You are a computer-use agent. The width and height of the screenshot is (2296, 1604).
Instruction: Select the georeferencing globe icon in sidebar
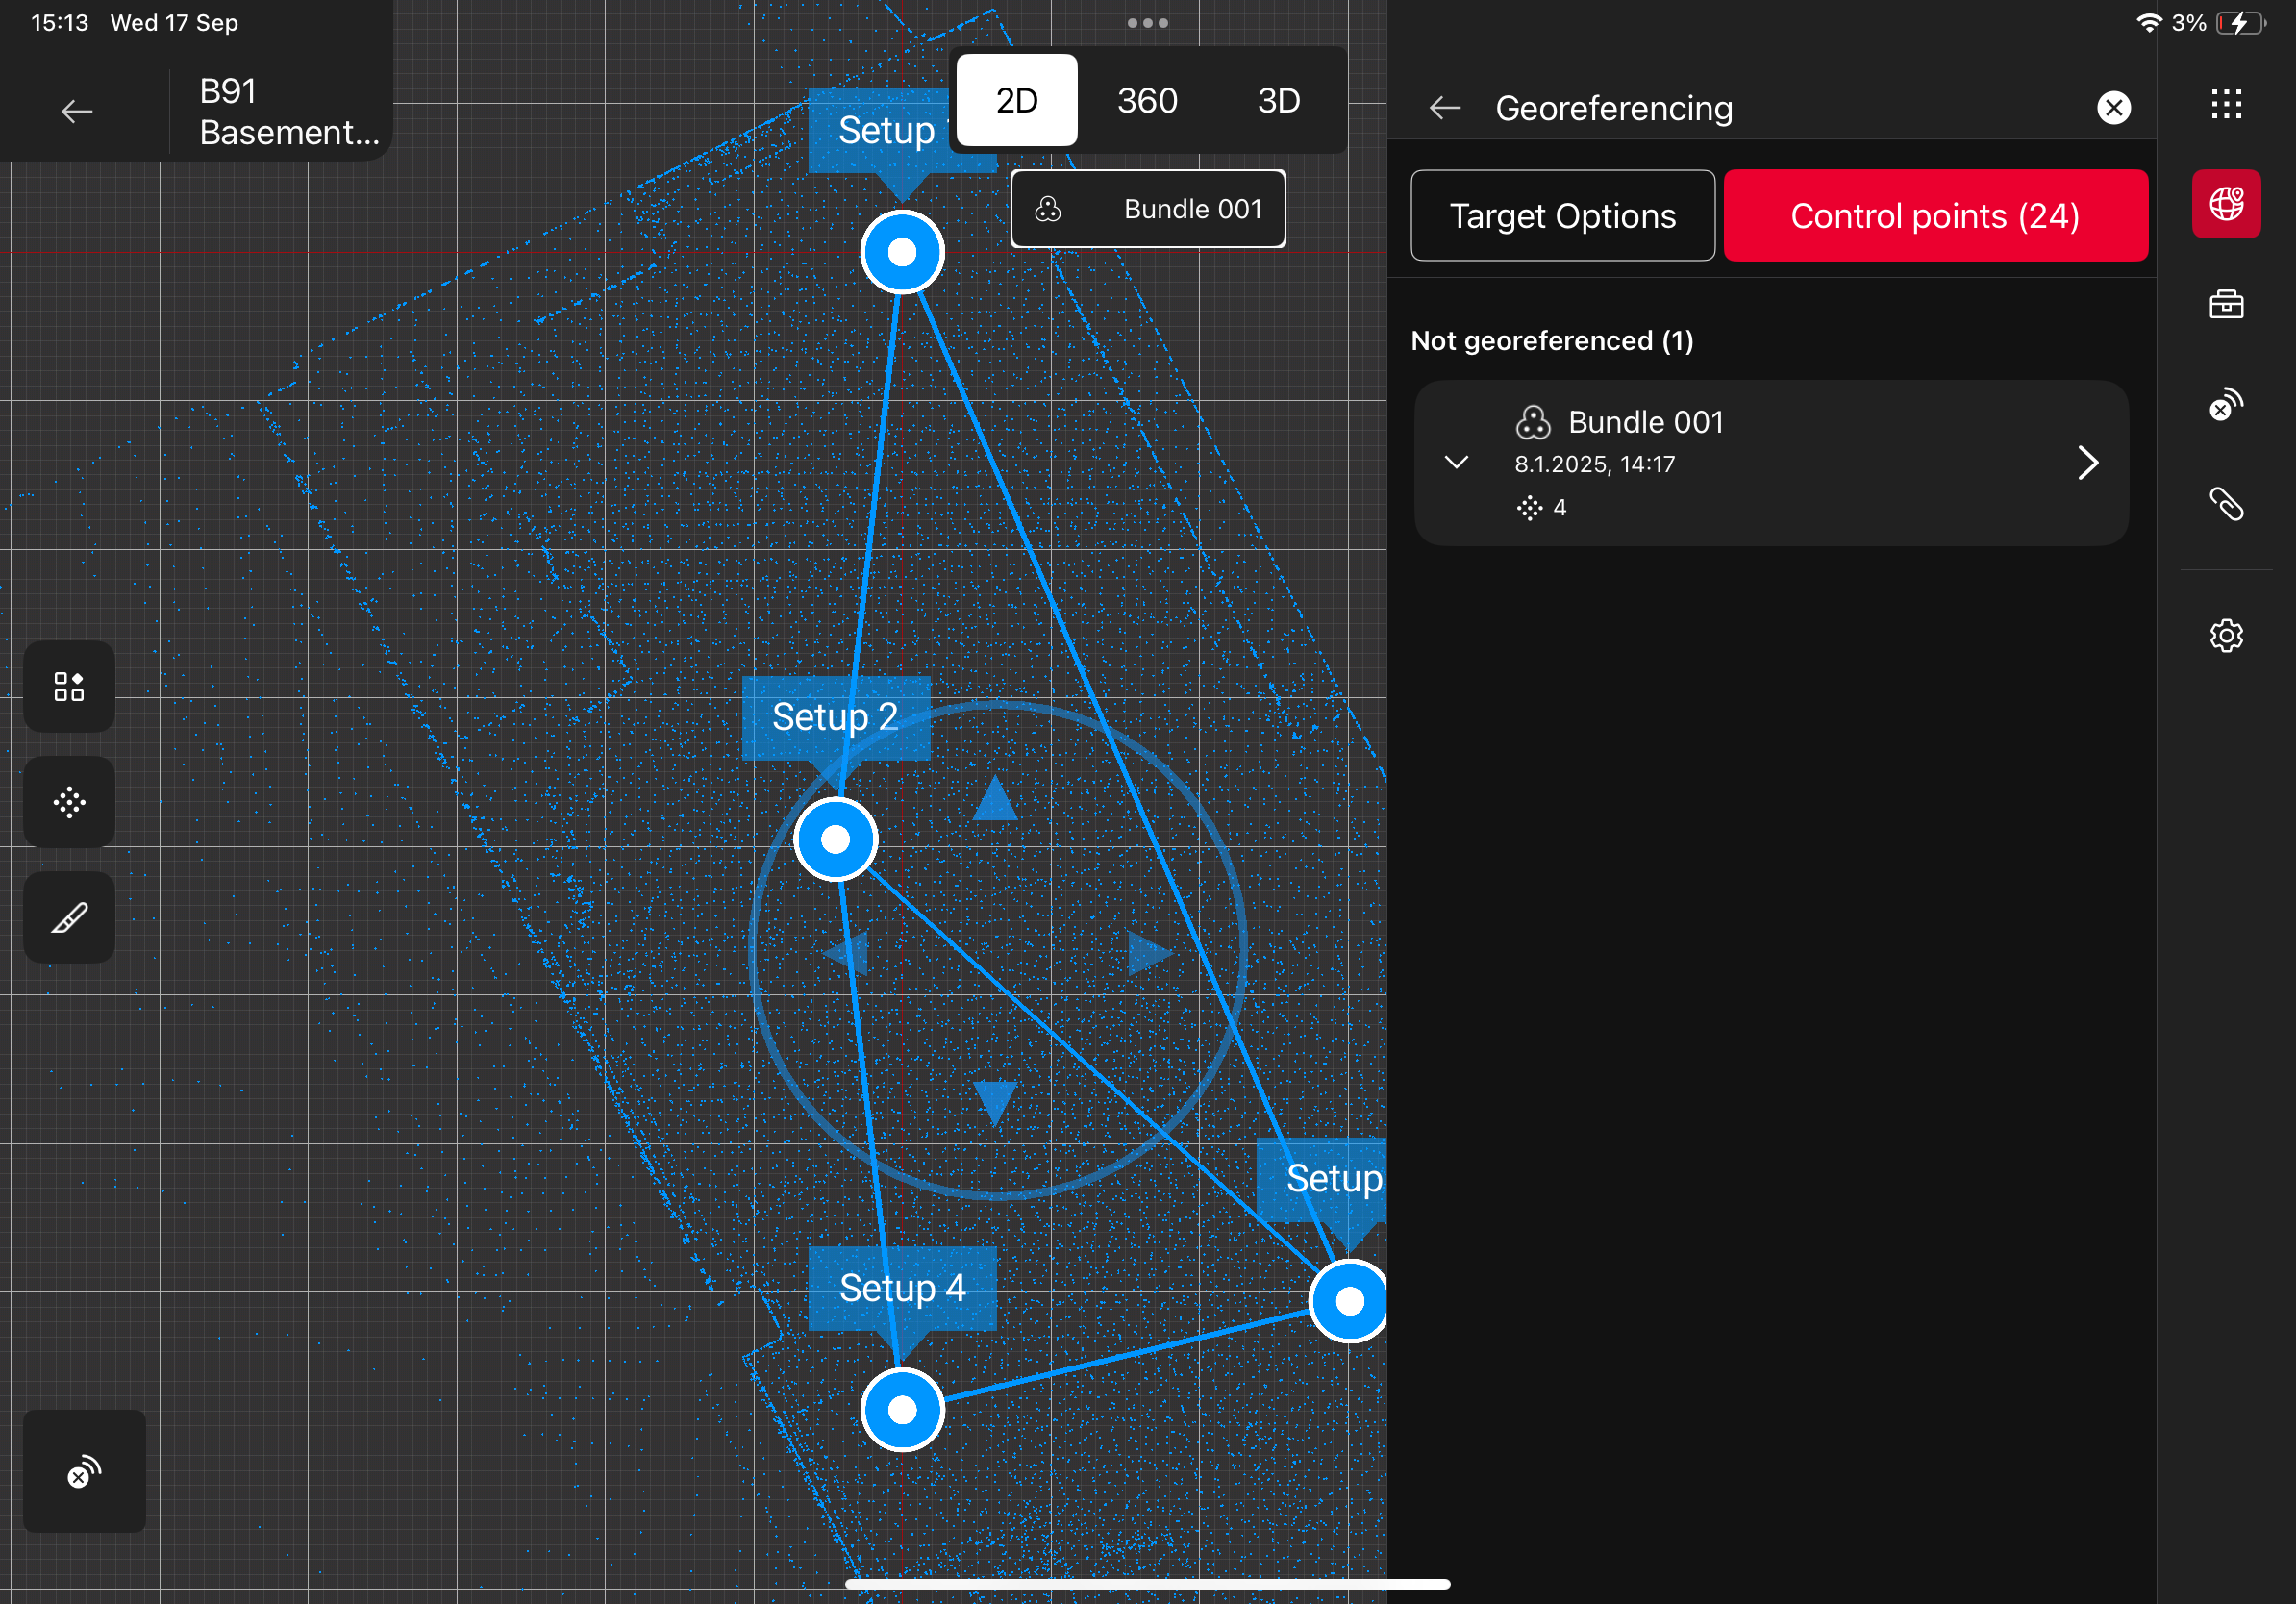2225,204
